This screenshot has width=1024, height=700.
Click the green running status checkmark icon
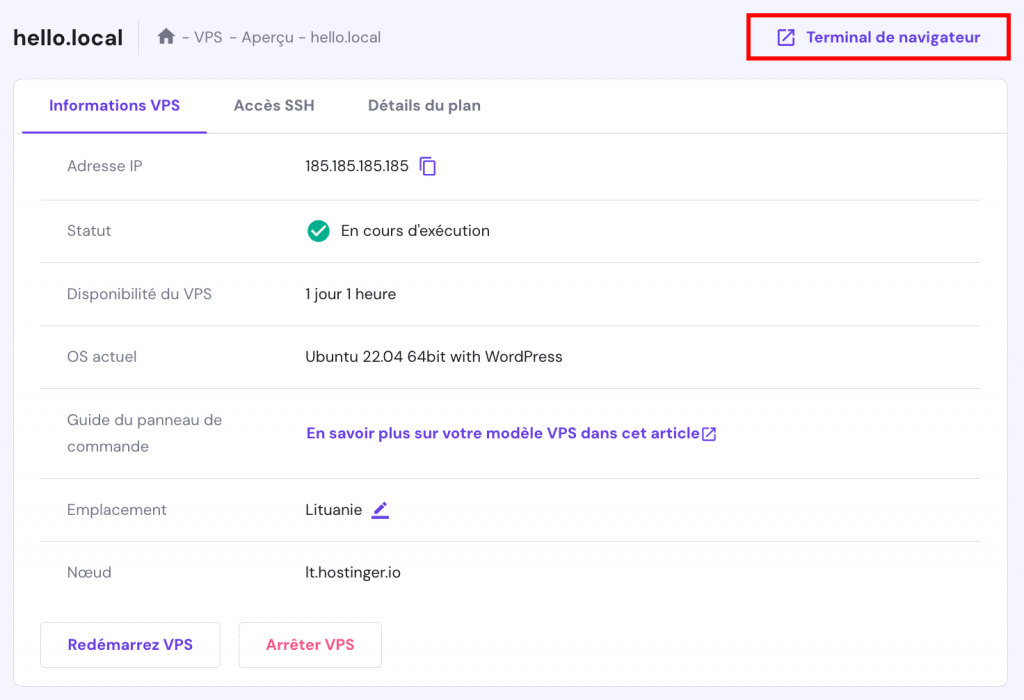pos(318,231)
